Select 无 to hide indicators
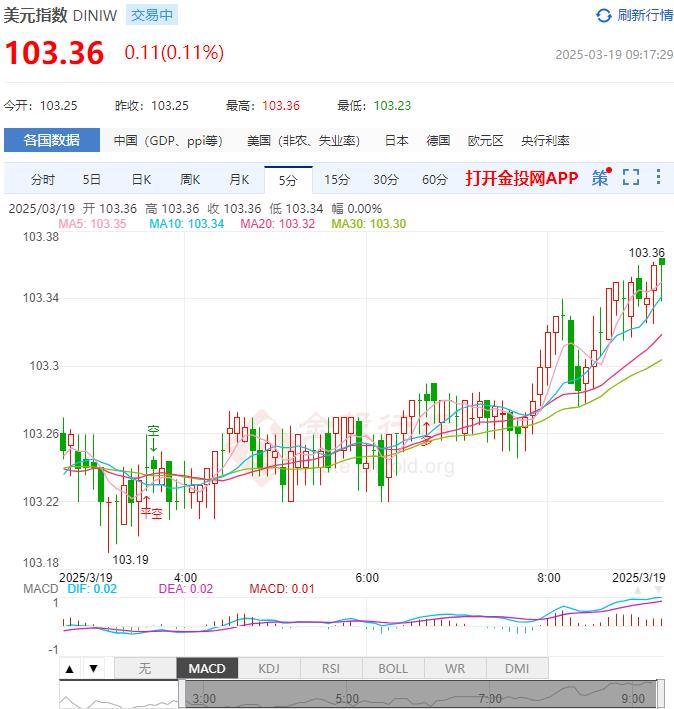Screen dimensions: 674x709 tap(145, 668)
